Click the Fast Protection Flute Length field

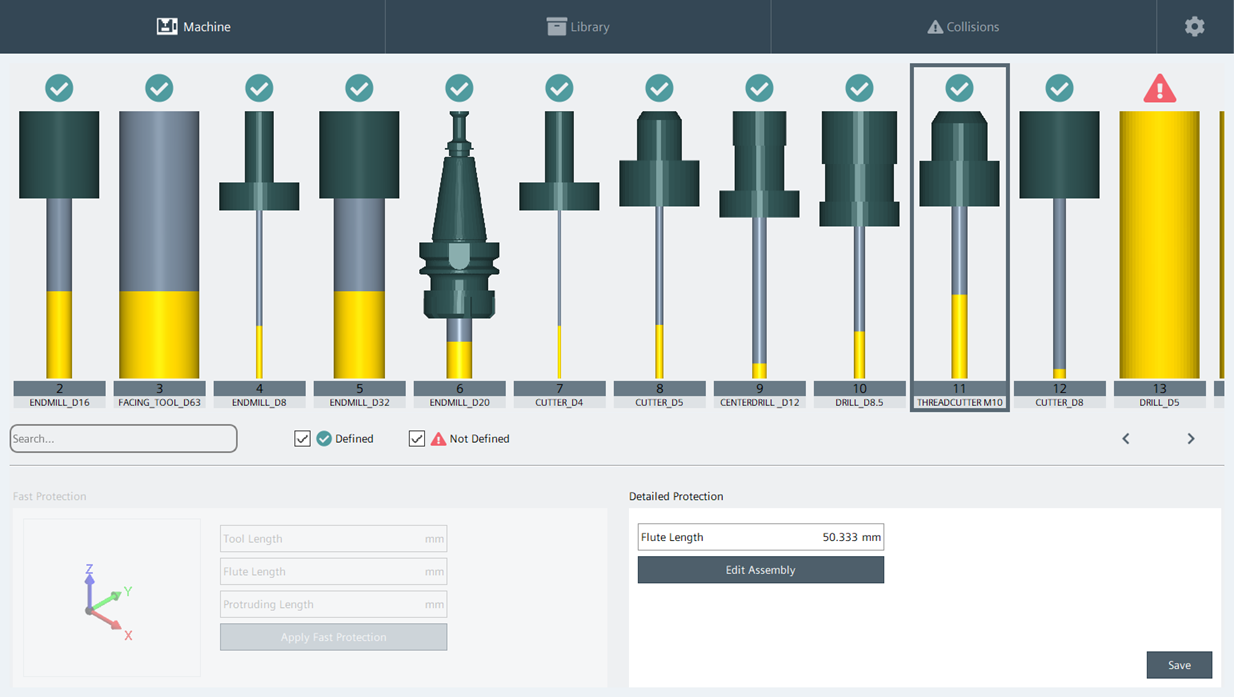(333, 571)
